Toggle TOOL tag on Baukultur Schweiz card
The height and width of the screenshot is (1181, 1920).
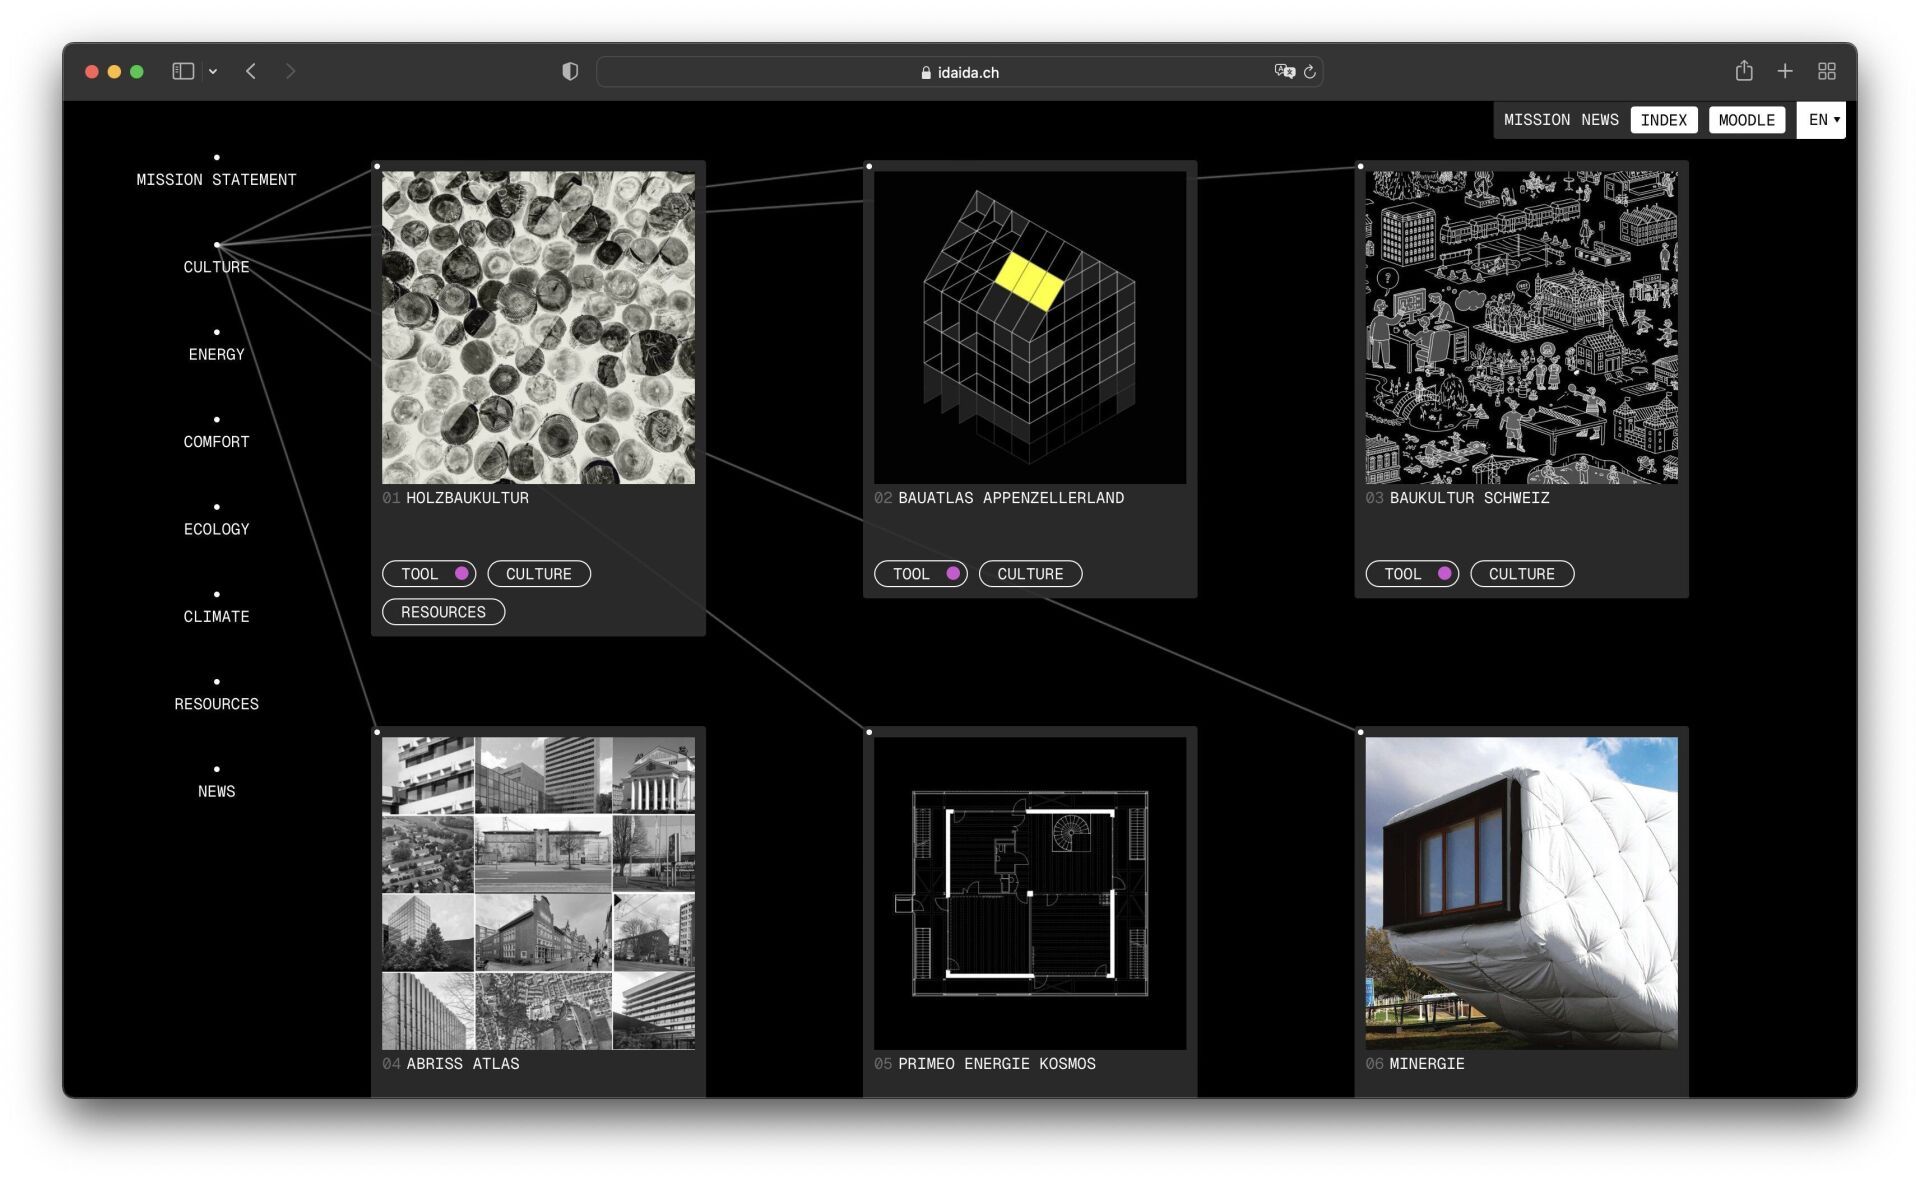click(x=1412, y=574)
